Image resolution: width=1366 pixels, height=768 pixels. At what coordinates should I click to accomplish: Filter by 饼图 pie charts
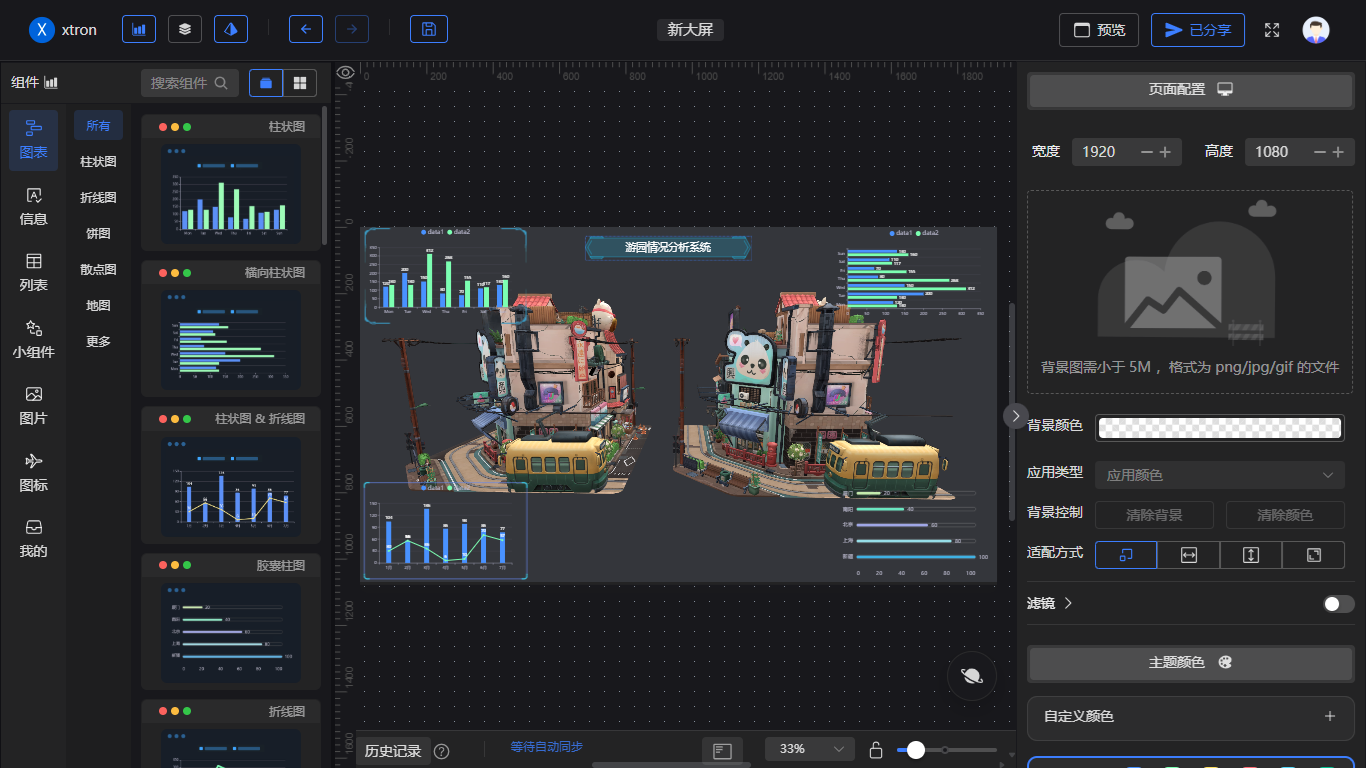coord(98,233)
